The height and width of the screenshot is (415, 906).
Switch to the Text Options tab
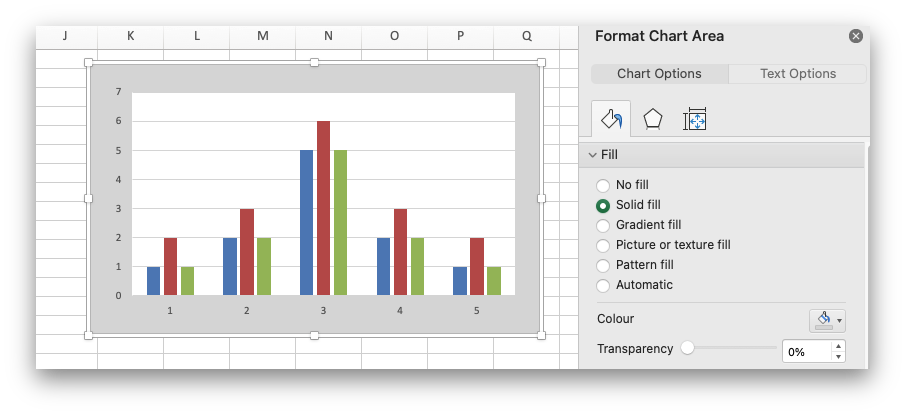click(797, 74)
